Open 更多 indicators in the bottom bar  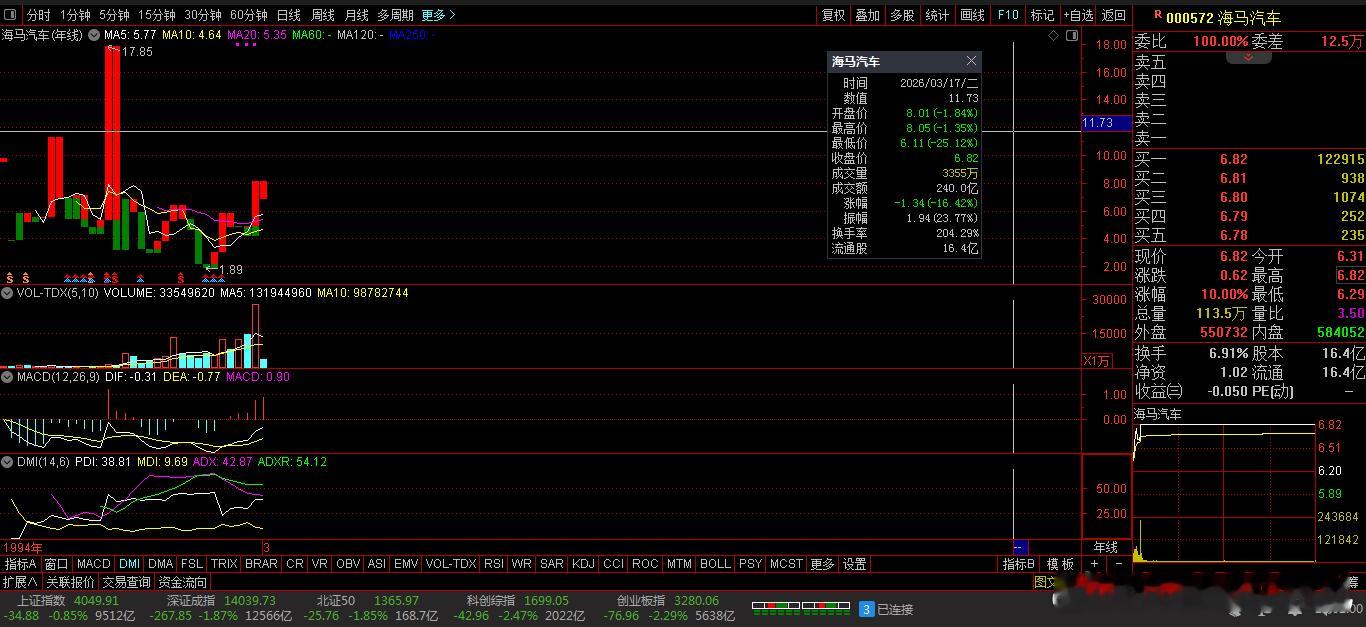(822, 564)
